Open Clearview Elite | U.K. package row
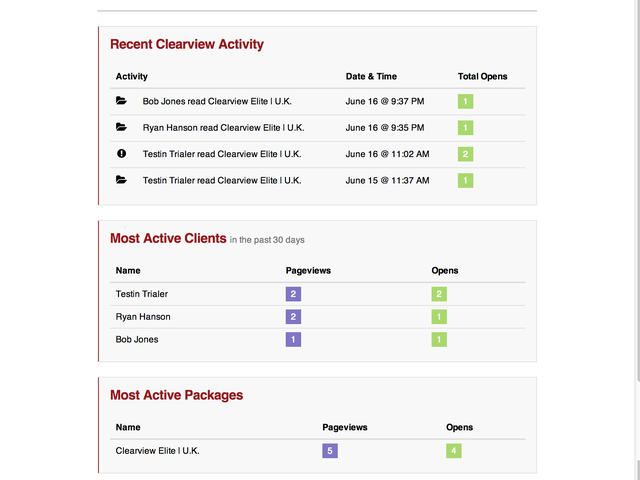The width and height of the screenshot is (640, 480). coord(158,451)
